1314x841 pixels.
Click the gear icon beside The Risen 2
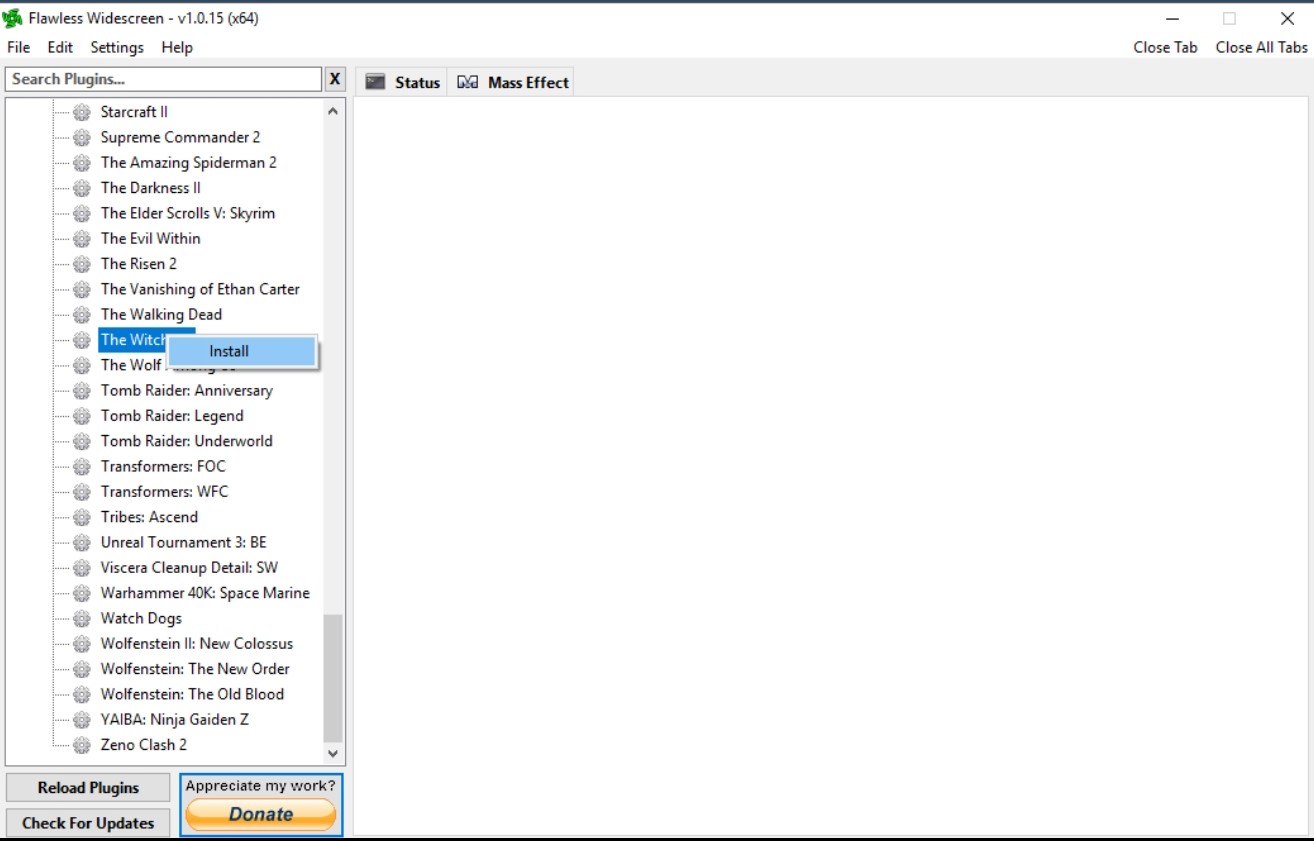82,264
